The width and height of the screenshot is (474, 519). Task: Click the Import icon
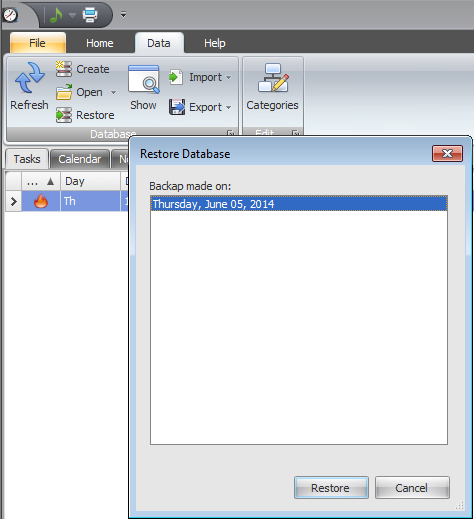click(176, 77)
